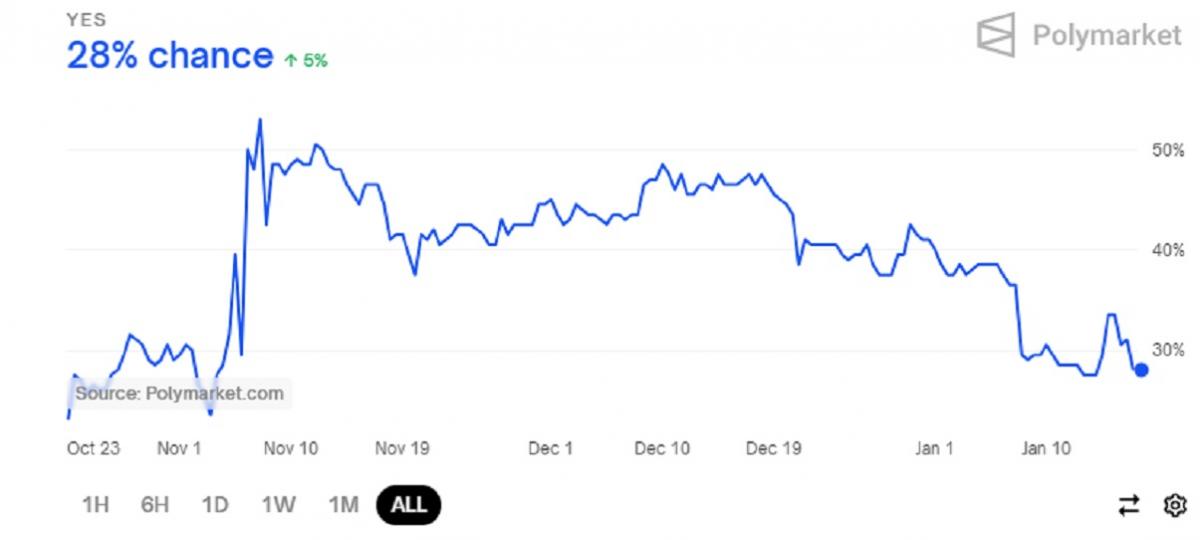Switch chart to 1W range
The image size is (1200, 540).
point(278,505)
